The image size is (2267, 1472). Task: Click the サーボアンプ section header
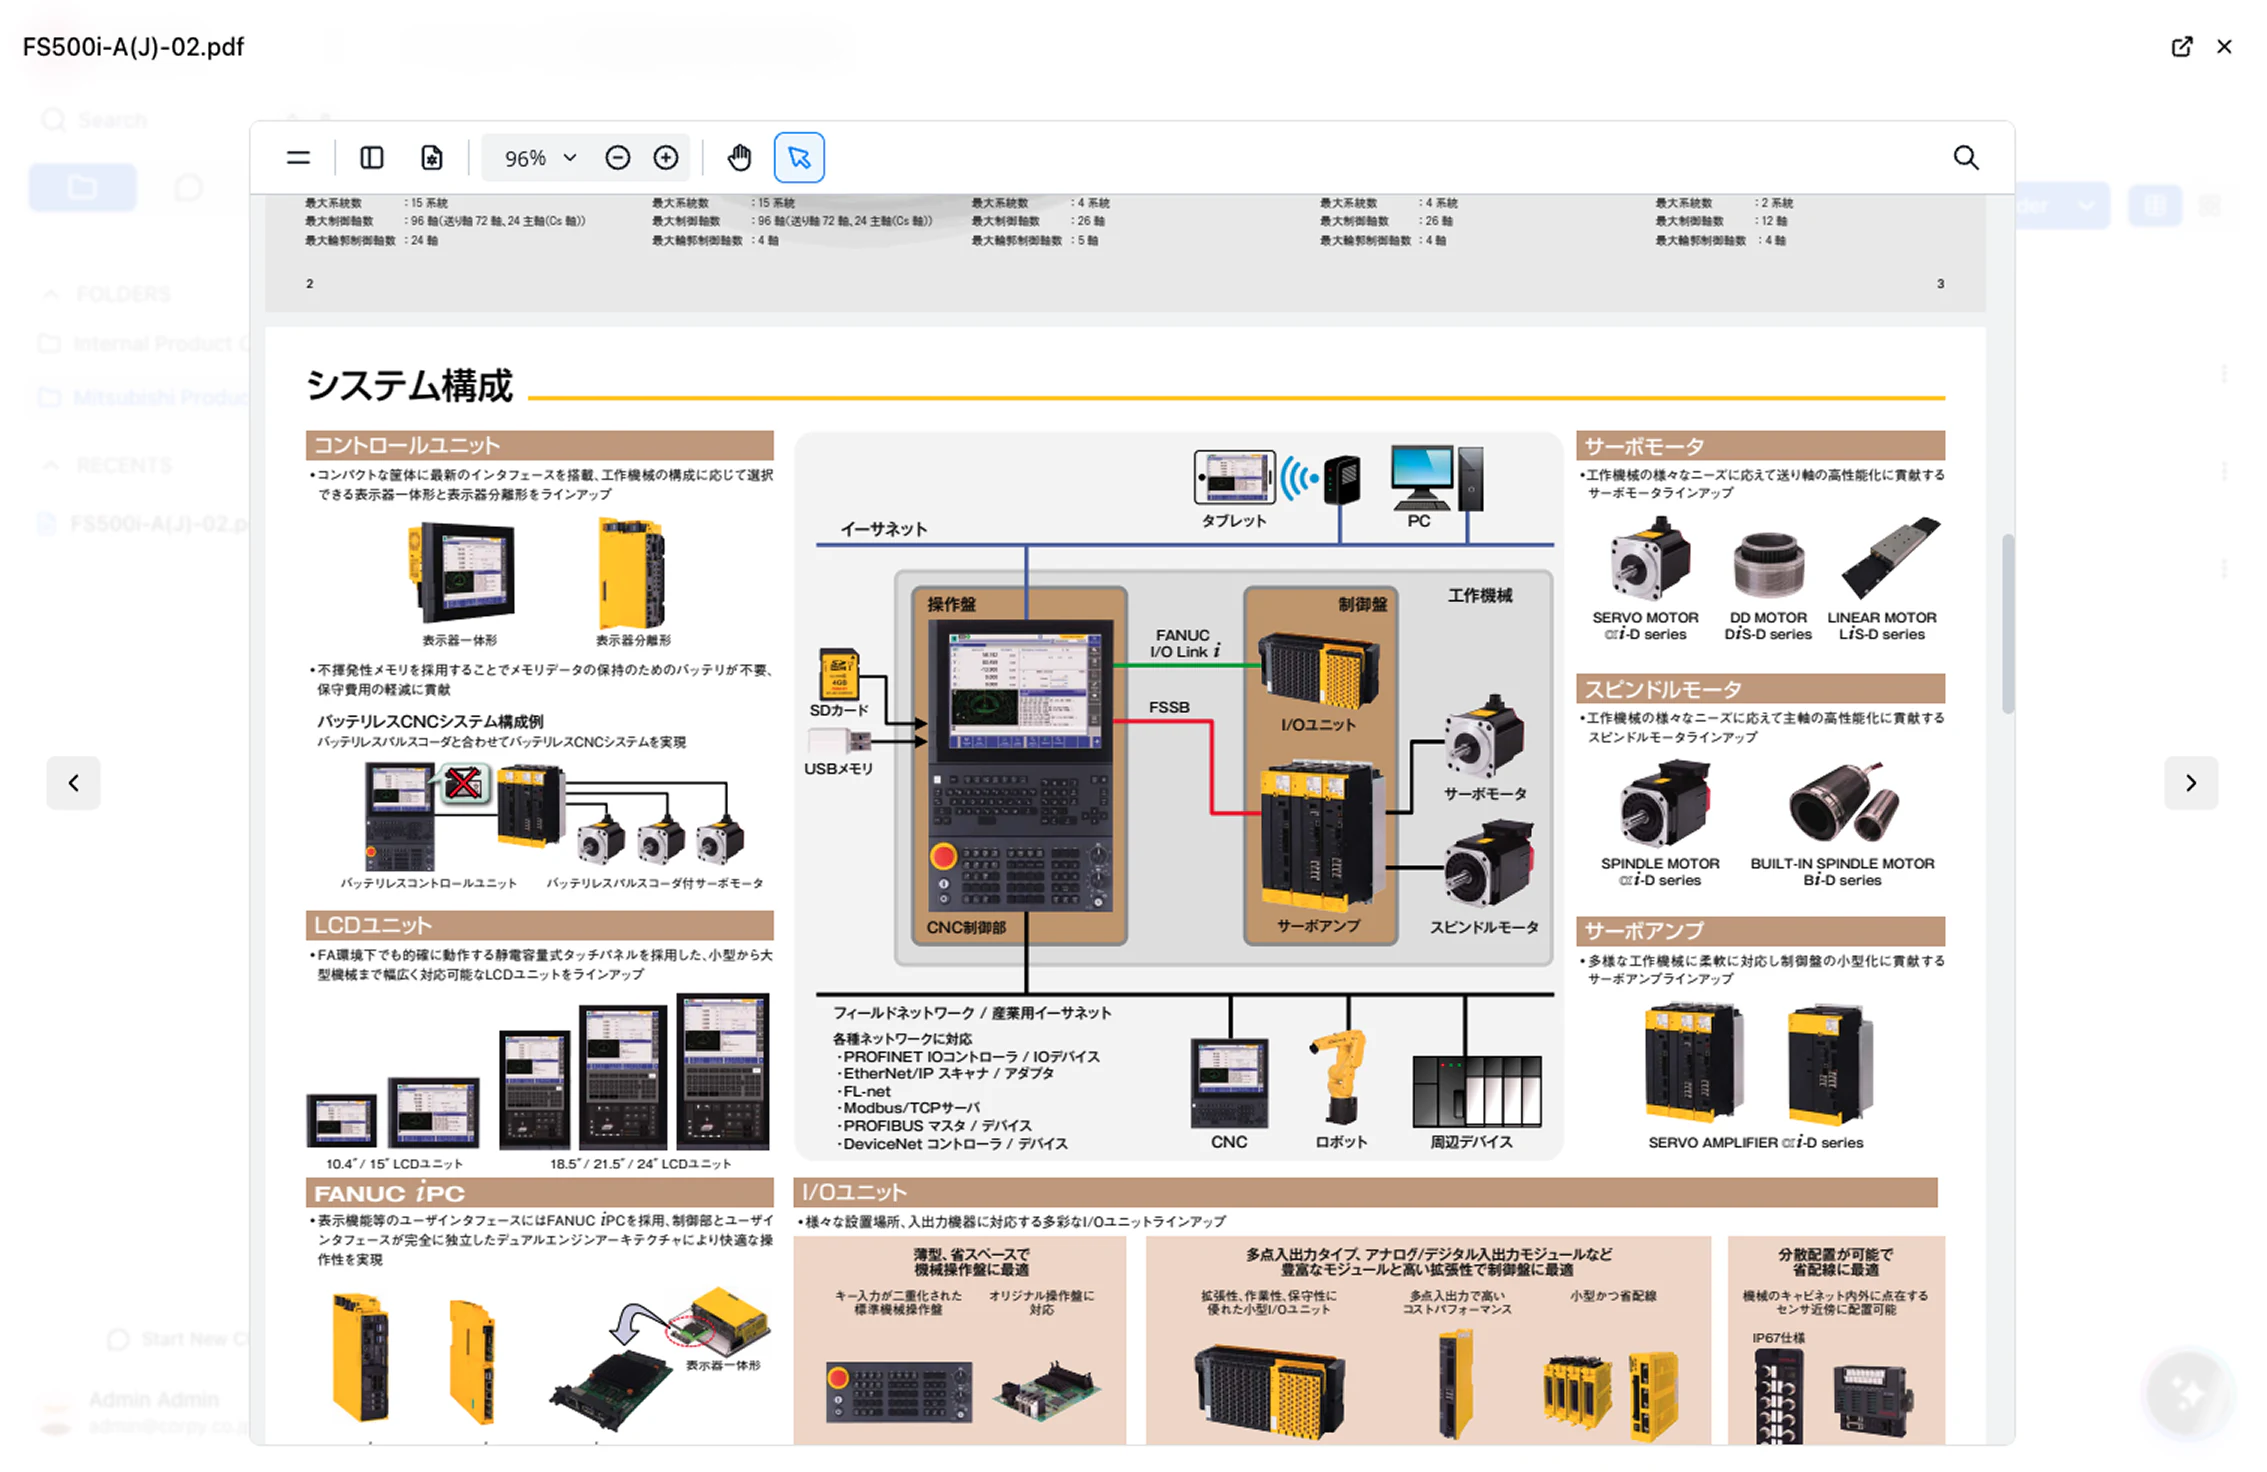point(1761,931)
